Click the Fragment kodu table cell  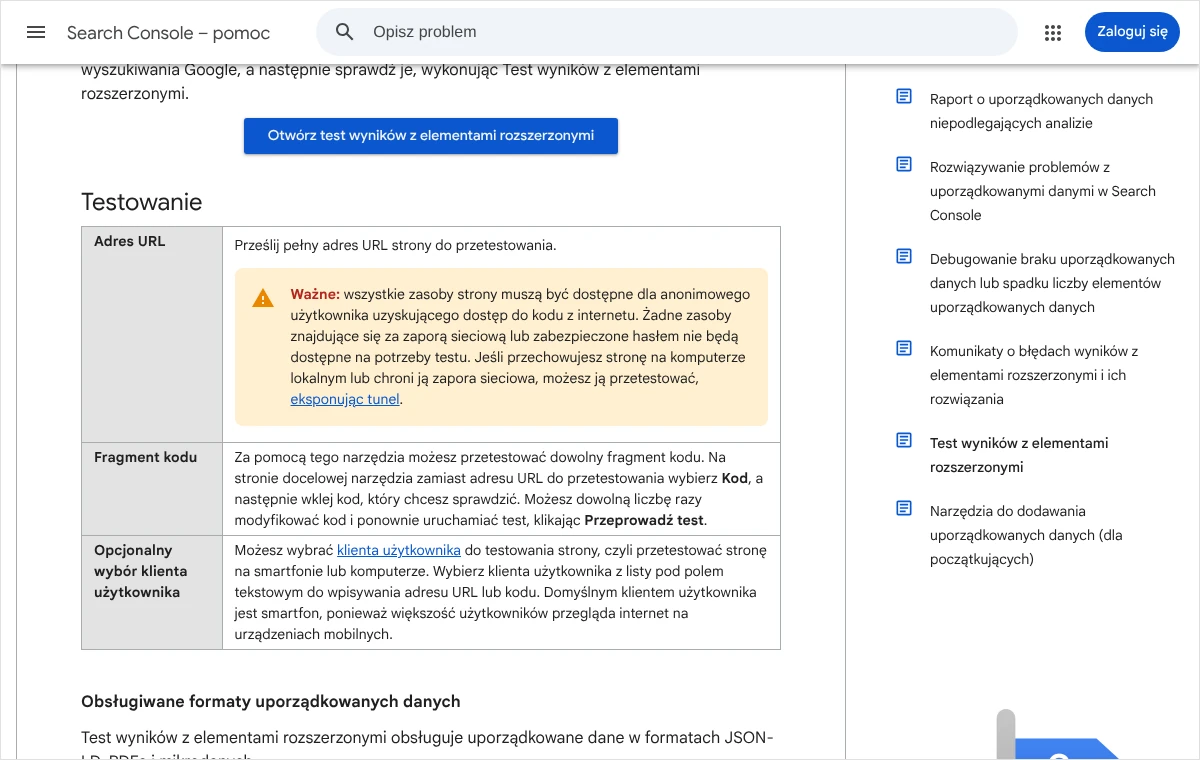click(x=152, y=489)
